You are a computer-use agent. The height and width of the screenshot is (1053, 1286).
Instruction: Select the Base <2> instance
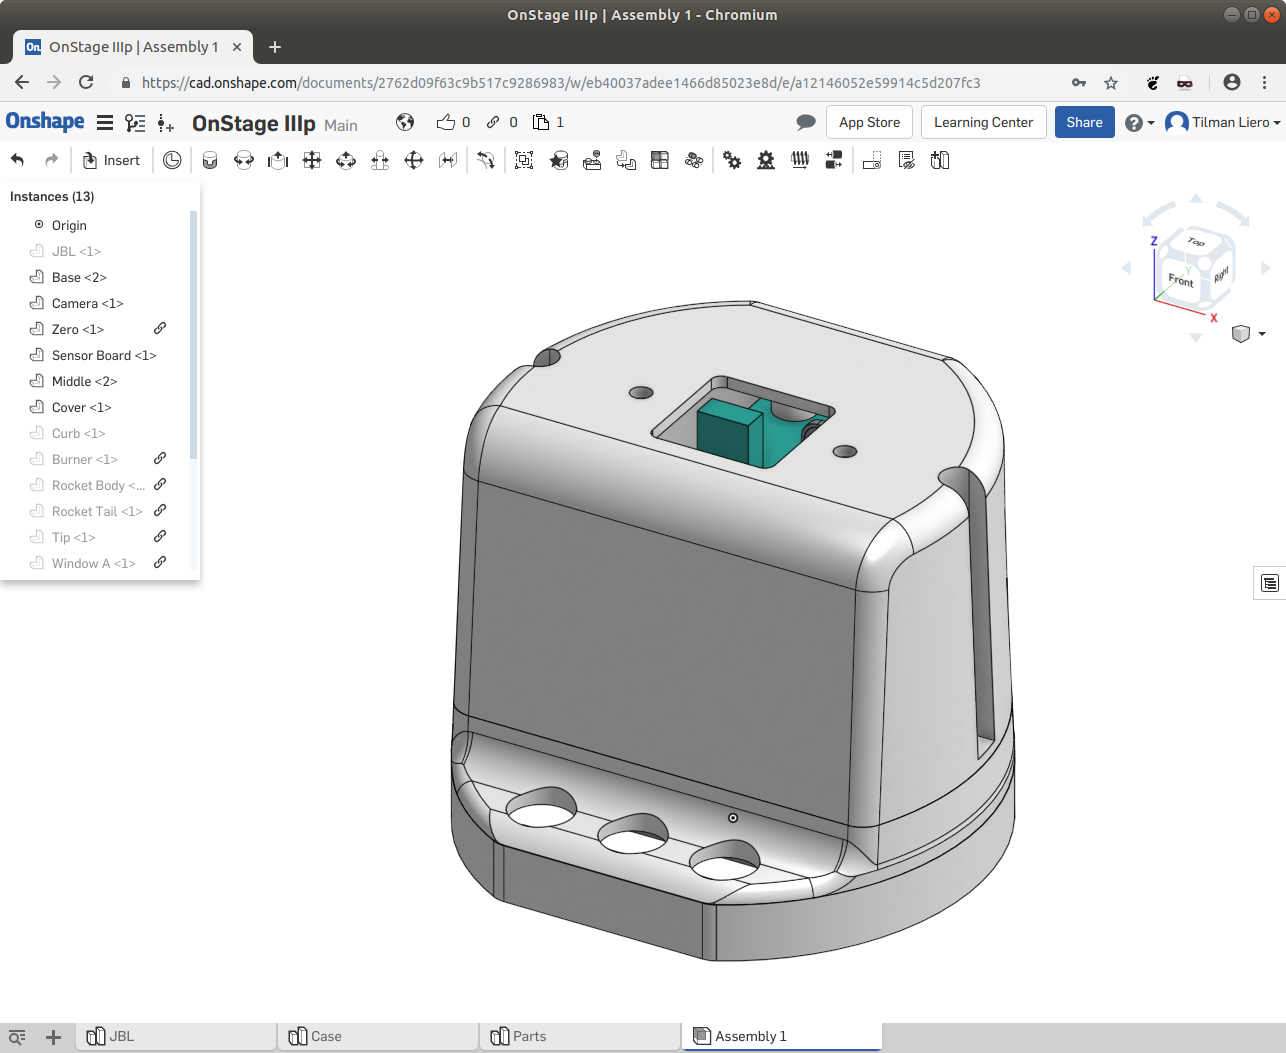point(79,277)
